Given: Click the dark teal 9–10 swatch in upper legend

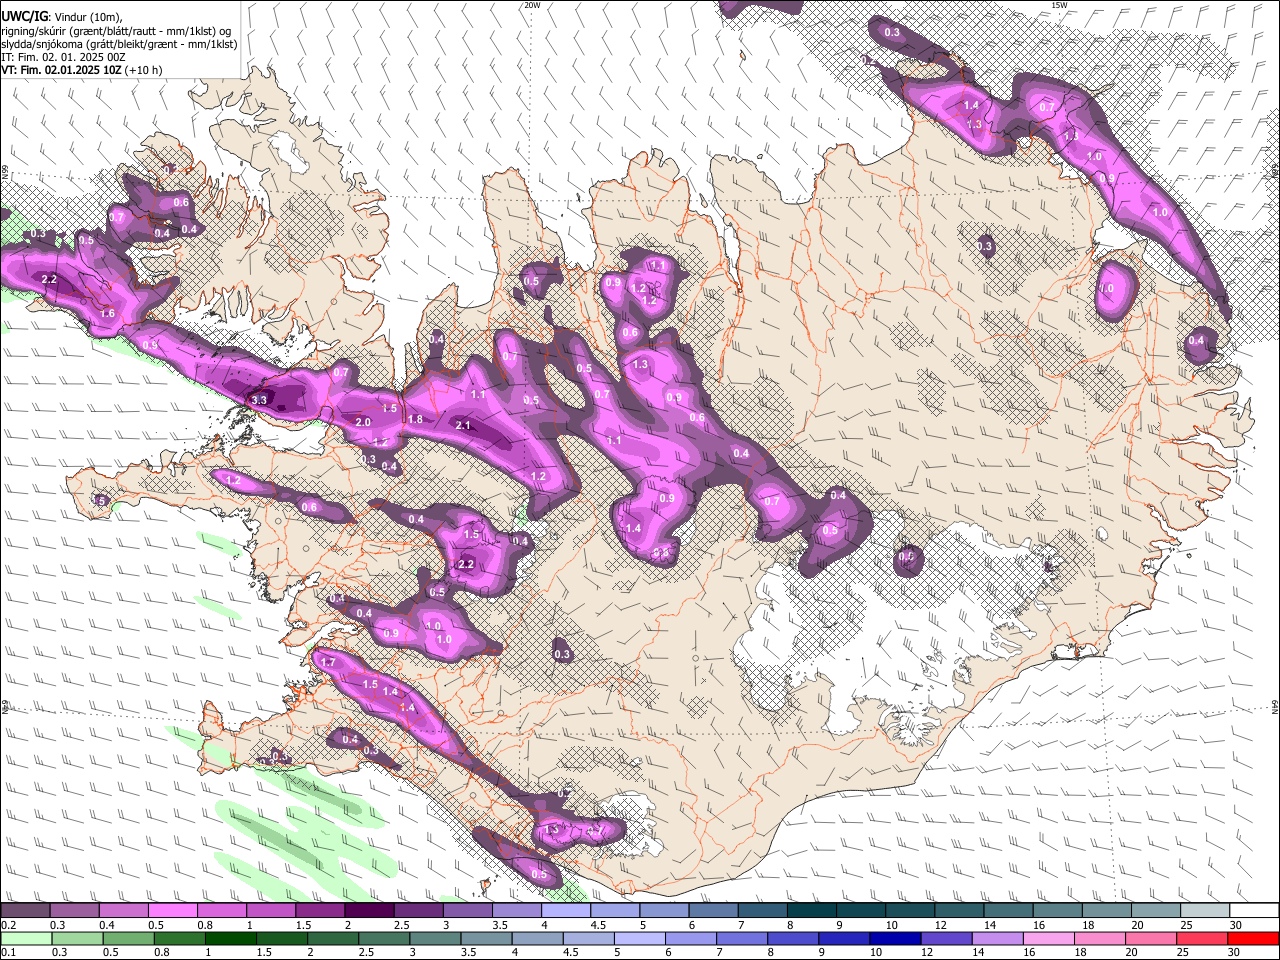Looking at the screenshot, I should [x=860, y=911].
